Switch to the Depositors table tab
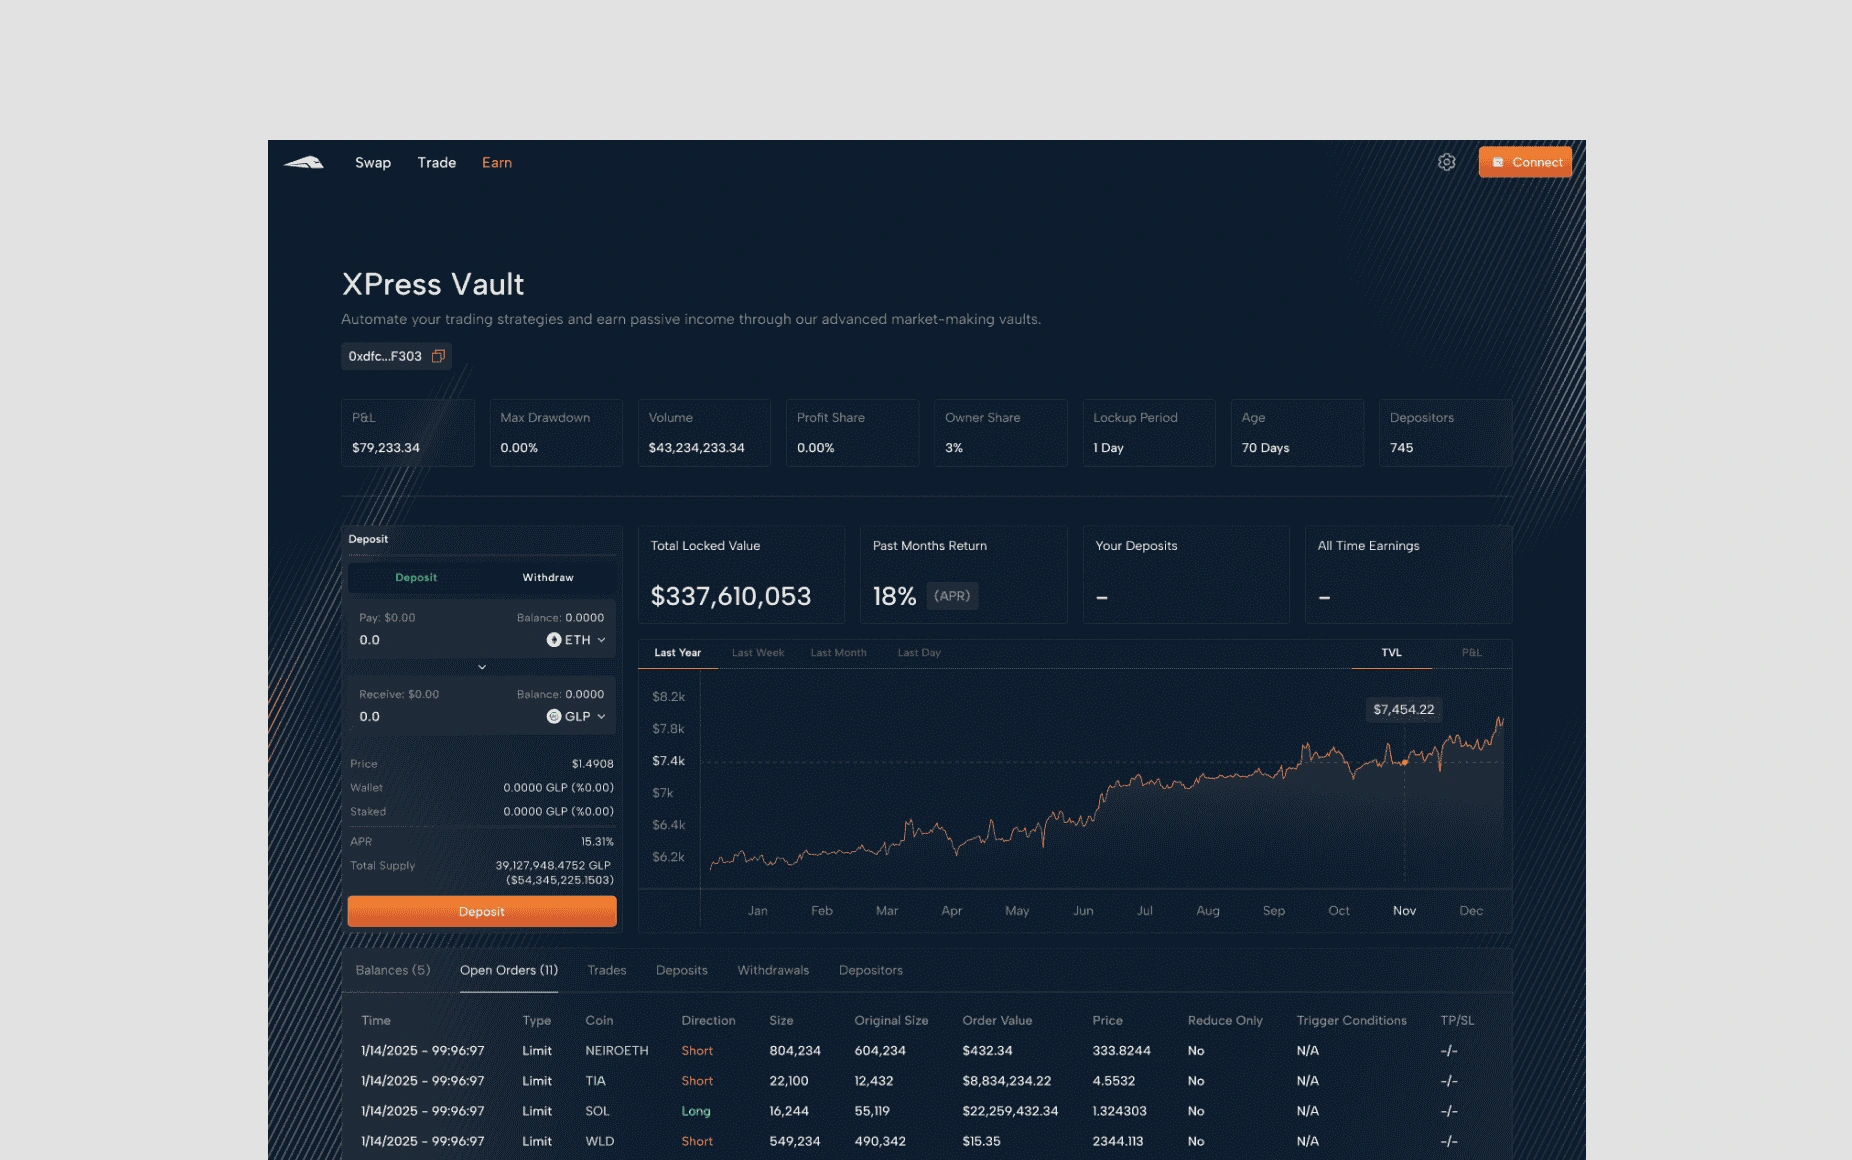 (x=871, y=971)
